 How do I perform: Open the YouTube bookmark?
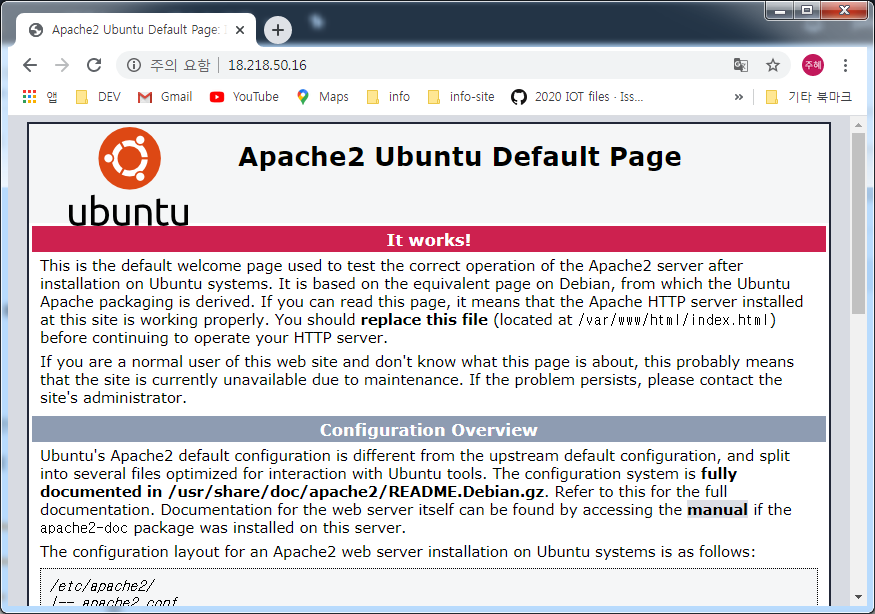[x=244, y=97]
